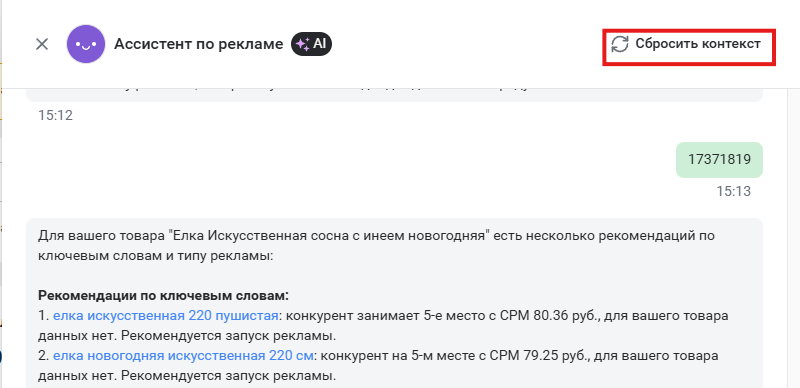Viewport: 800px width, 388px height.
Task: Click heading 'Рекомендации по ключевым словам:'
Action: (163, 296)
